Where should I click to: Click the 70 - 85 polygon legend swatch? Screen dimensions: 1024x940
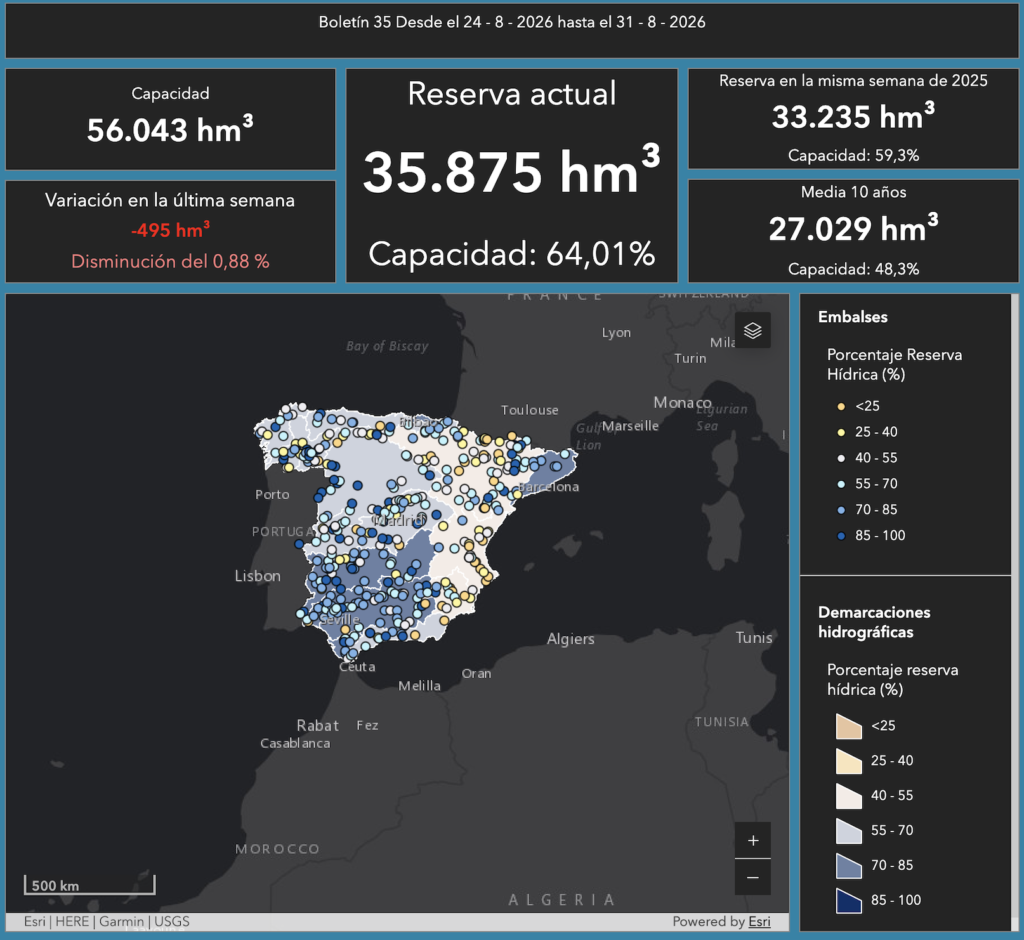point(848,866)
